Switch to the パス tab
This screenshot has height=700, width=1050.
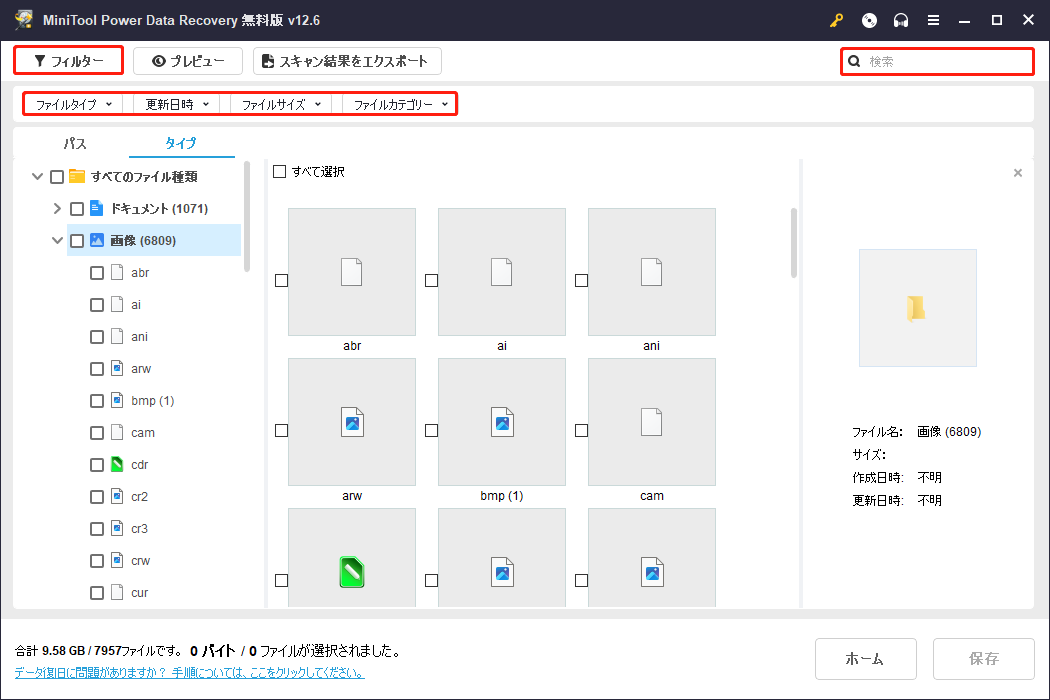pyautogui.click(x=75, y=143)
